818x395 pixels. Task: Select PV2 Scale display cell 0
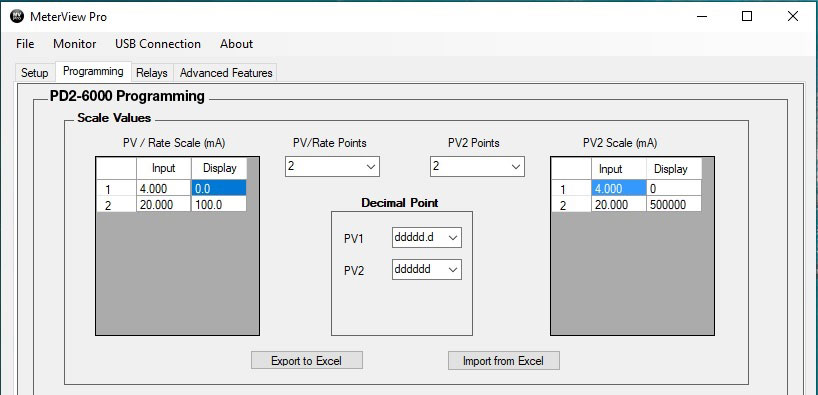pos(674,188)
